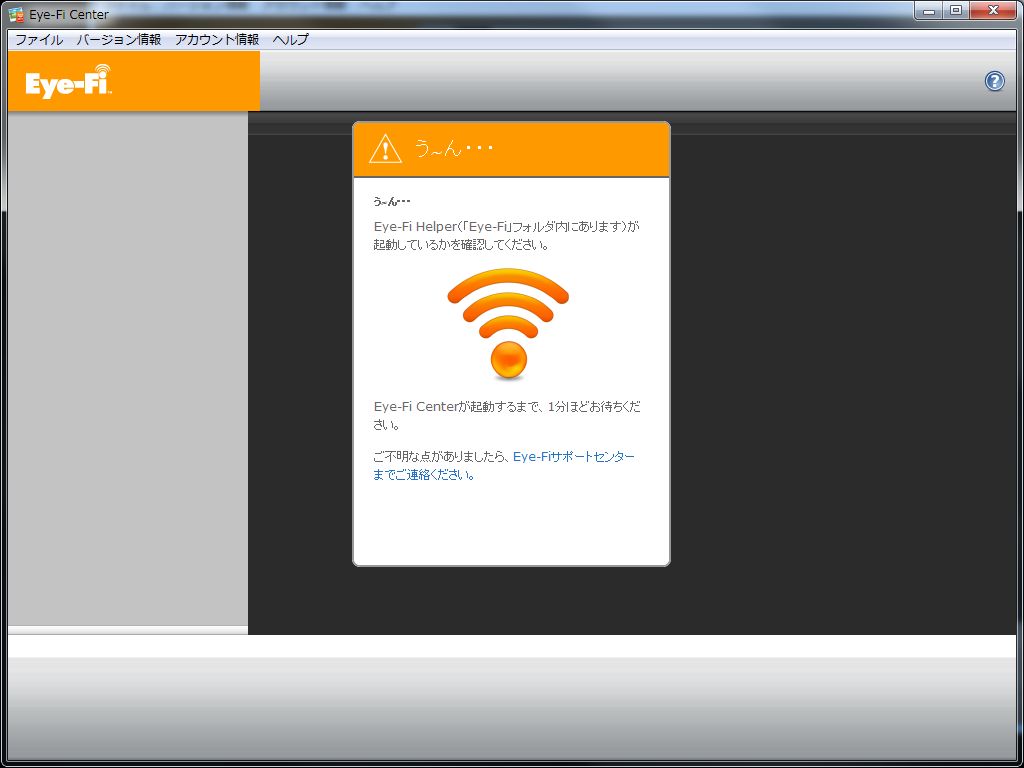
Task: Open the ファイル menu
Action: pyautogui.click(x=39, y=40)
